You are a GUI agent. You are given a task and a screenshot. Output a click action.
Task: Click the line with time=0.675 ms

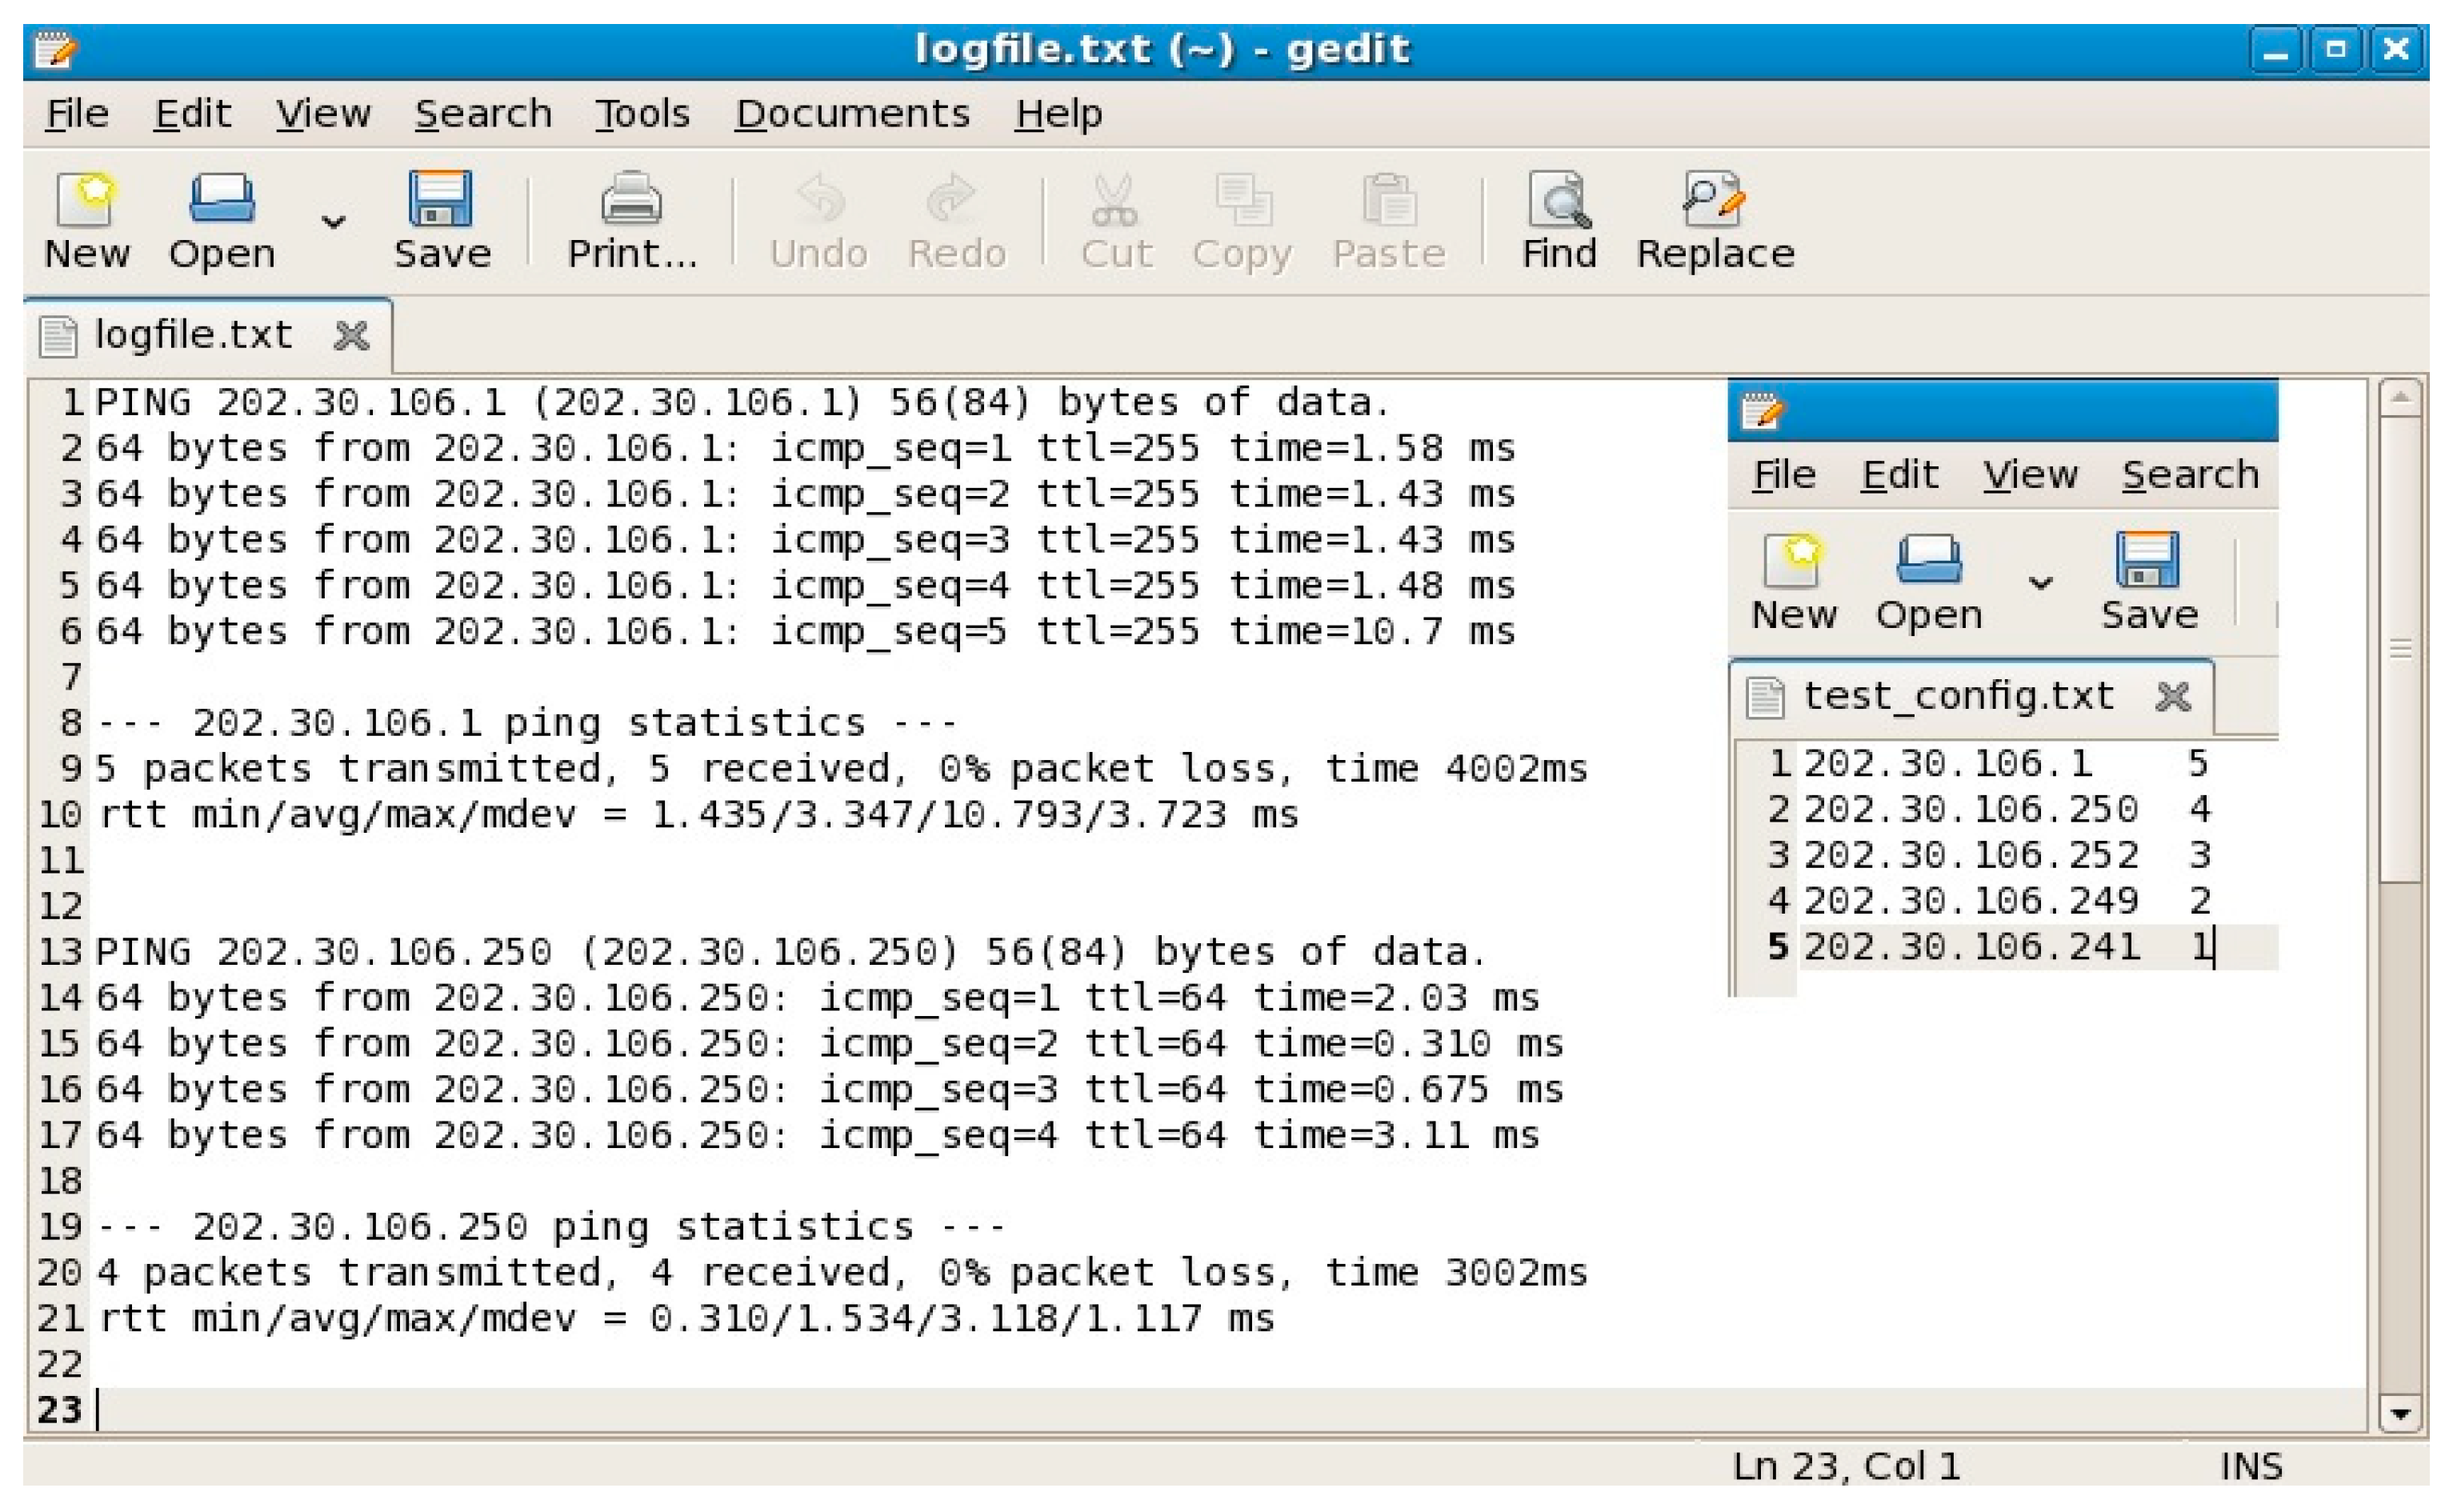[829, 1089]
